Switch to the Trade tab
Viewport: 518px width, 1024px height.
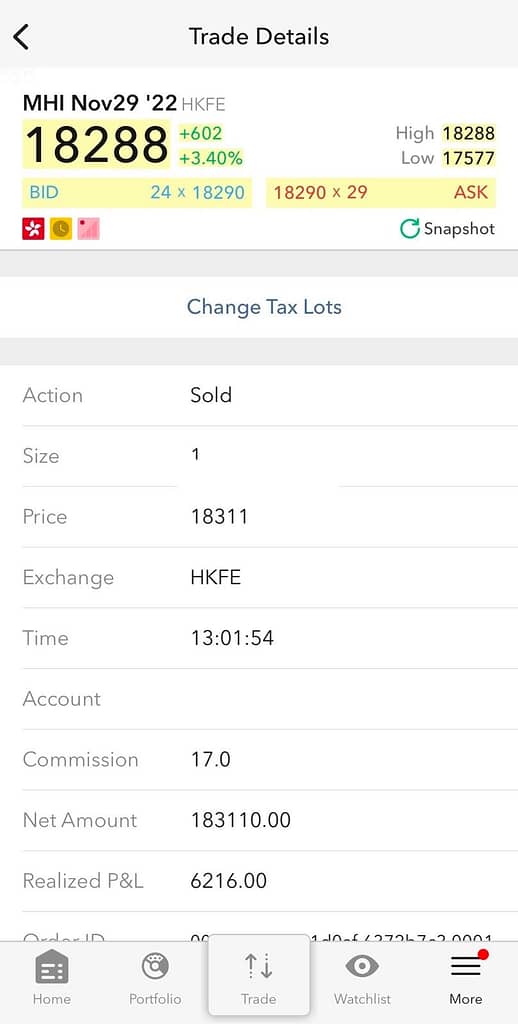point(259,978)
